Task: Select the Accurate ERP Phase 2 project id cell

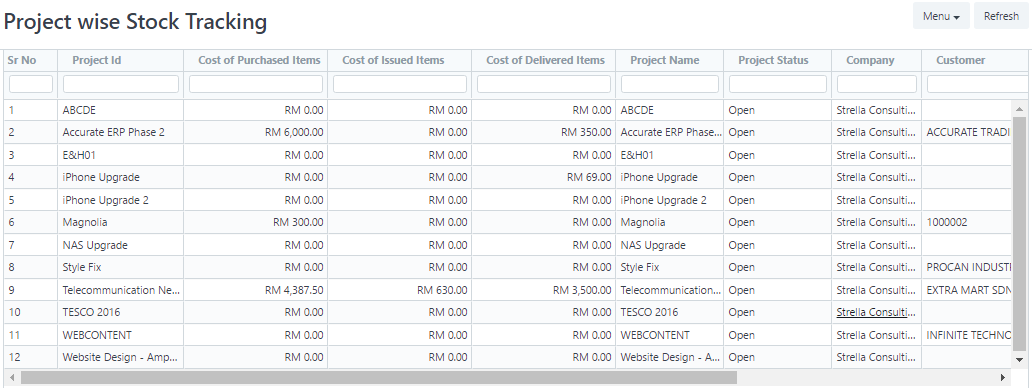Action: pos(120,132)
